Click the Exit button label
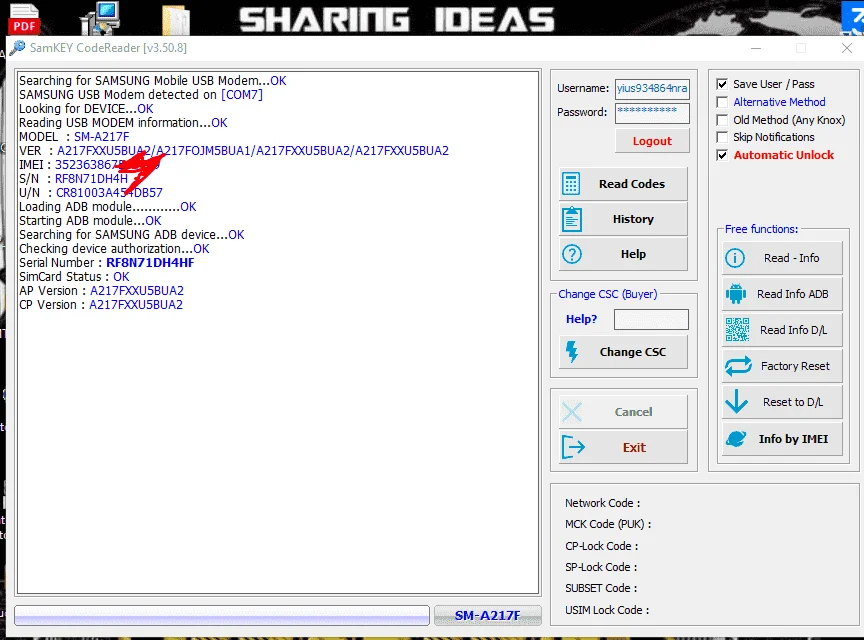 pos(634,448)
